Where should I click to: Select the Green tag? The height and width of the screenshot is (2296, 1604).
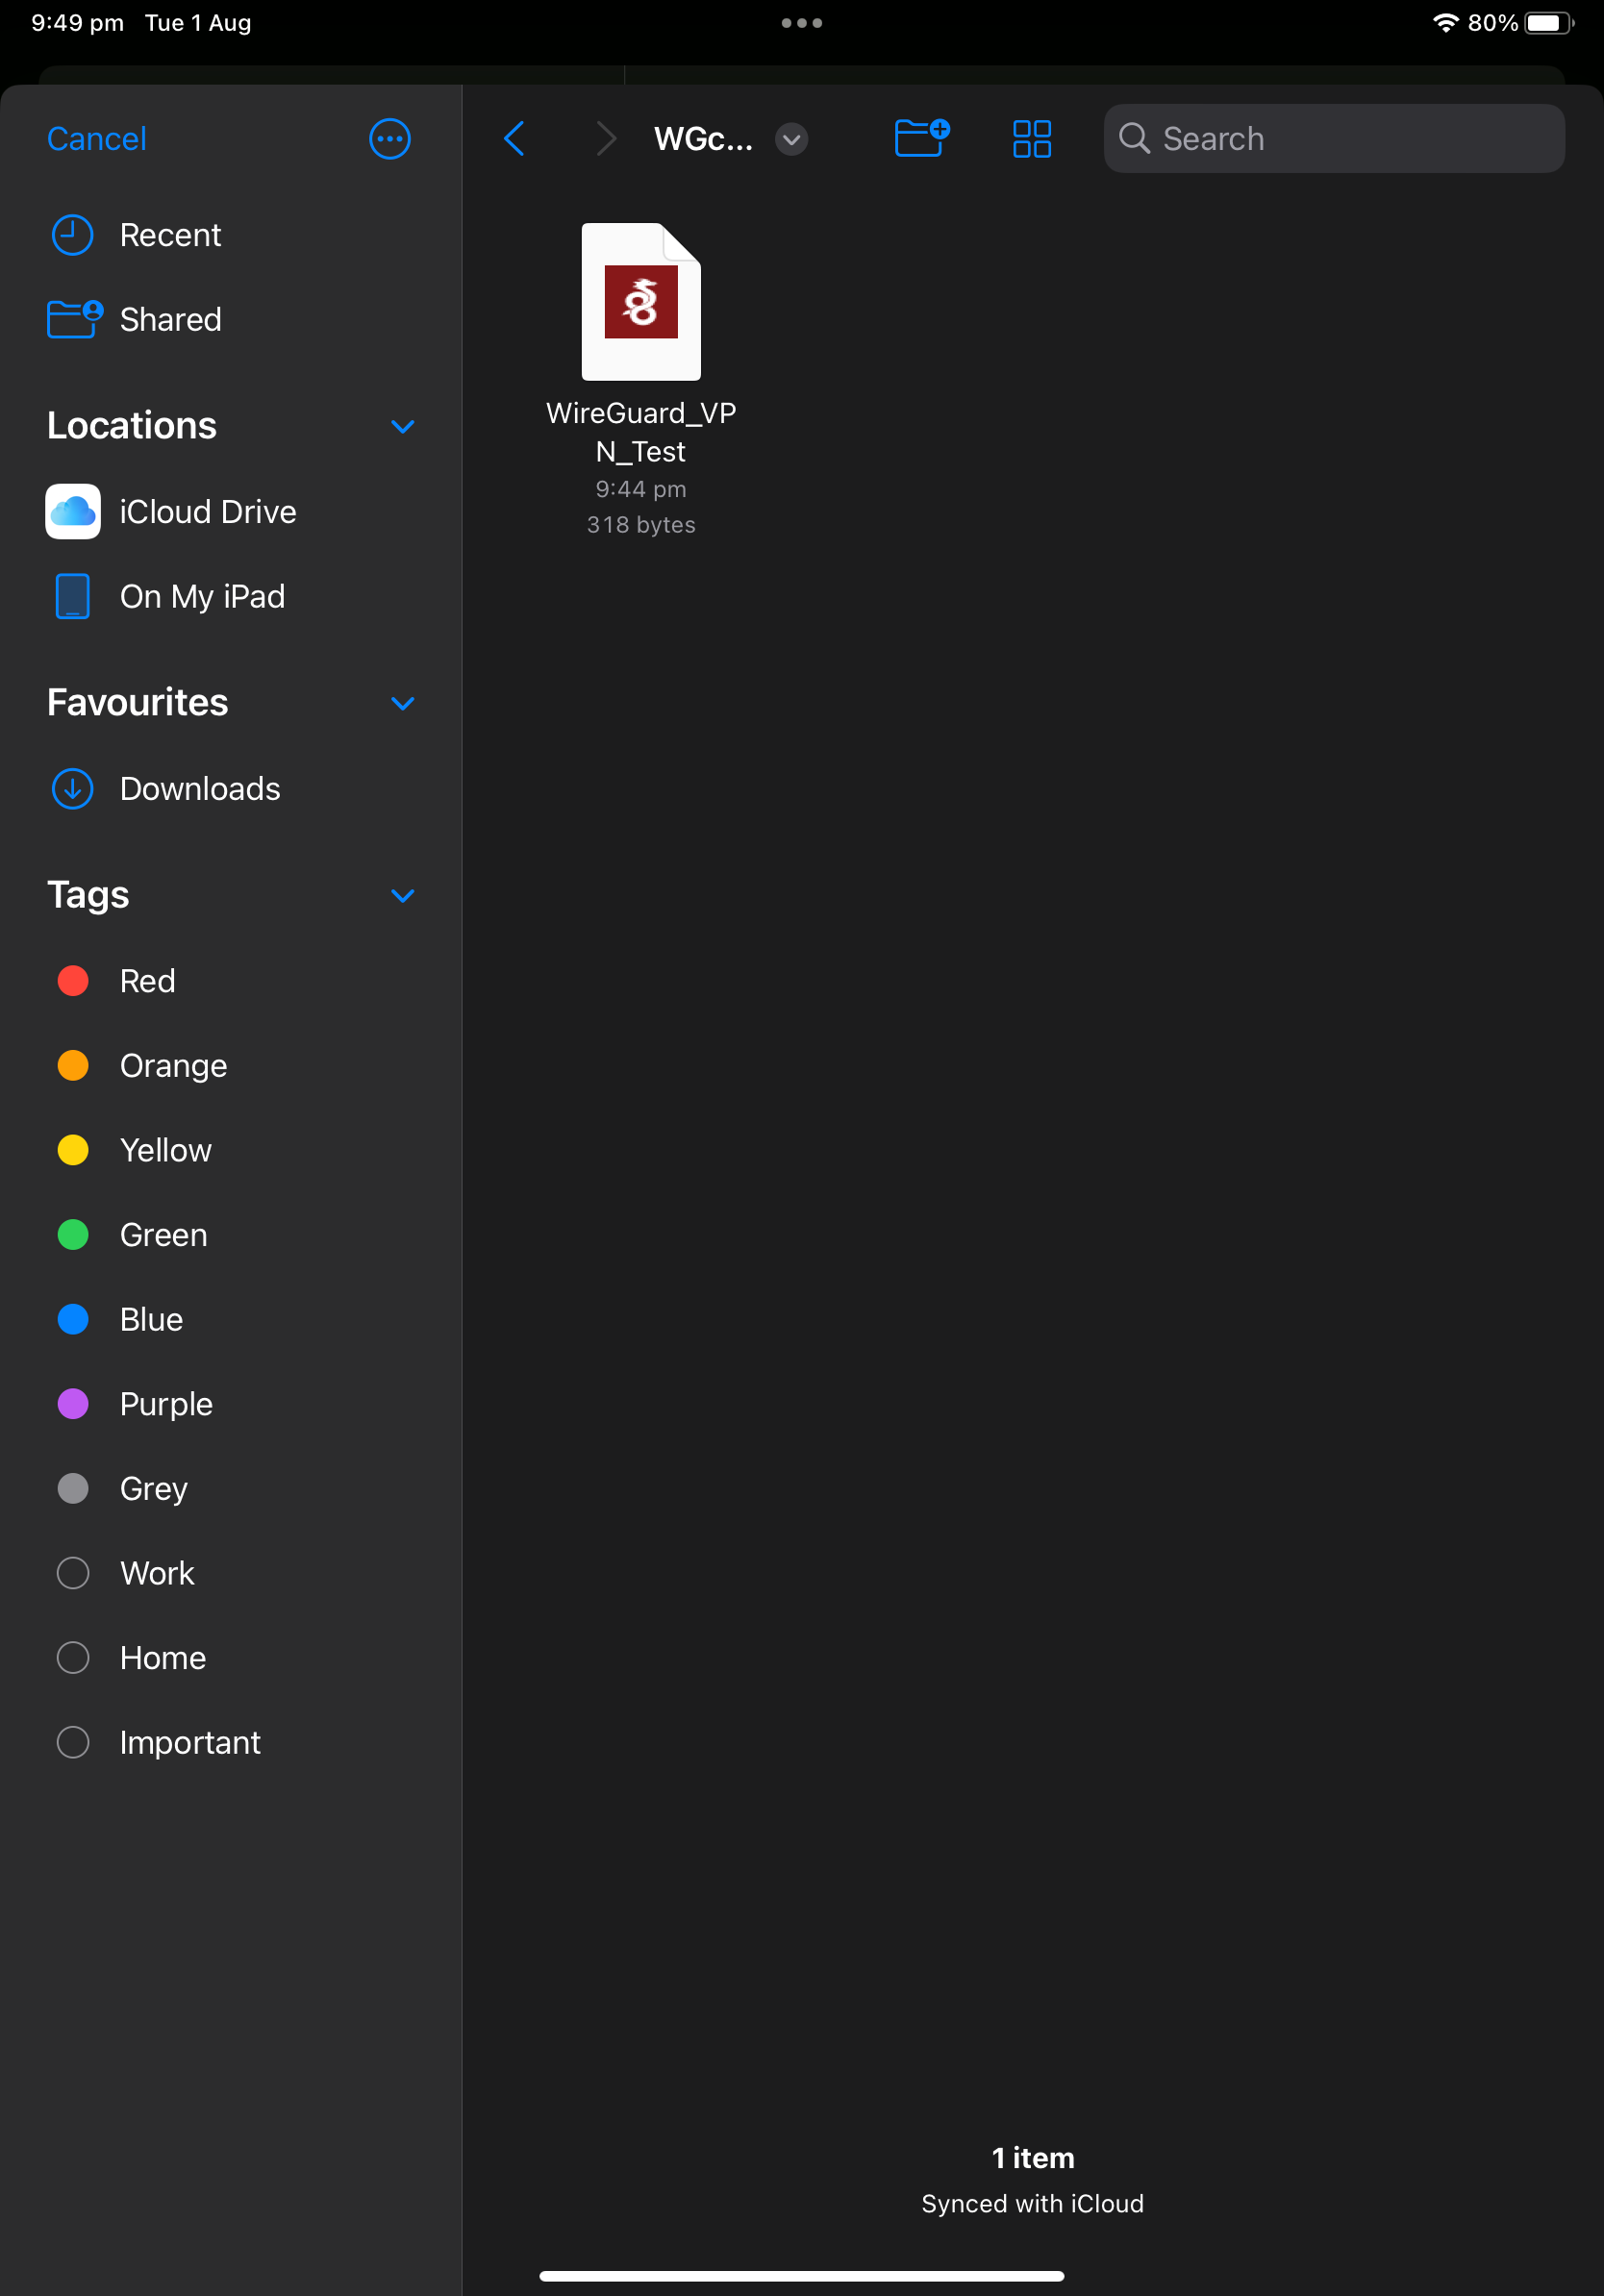click(x=162, y=1234)
